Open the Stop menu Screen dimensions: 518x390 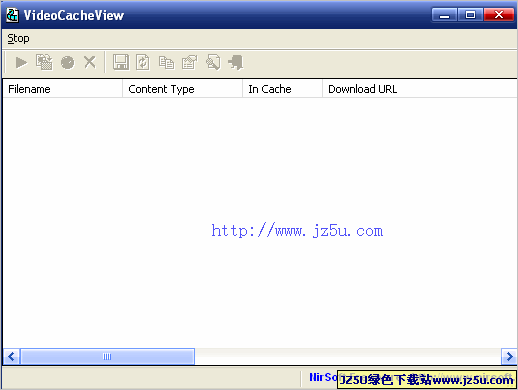[x=18, y=38]
